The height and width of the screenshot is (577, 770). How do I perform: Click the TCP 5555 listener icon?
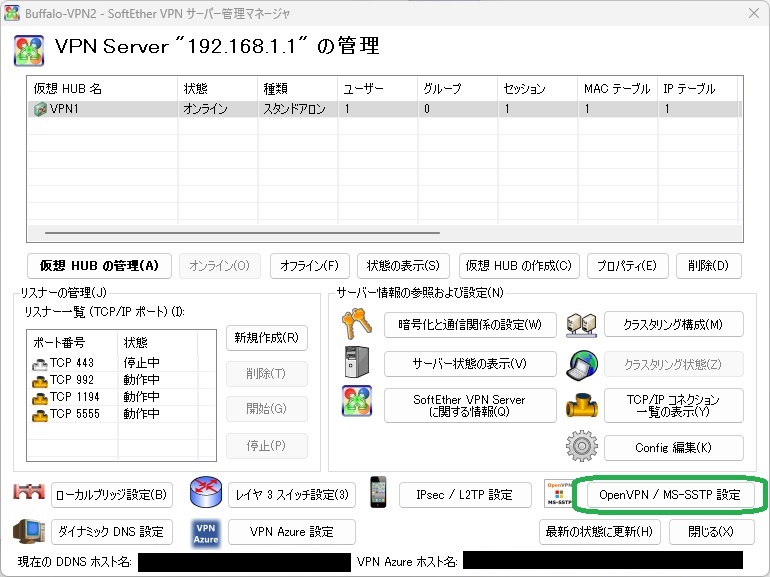pos(39,414)
